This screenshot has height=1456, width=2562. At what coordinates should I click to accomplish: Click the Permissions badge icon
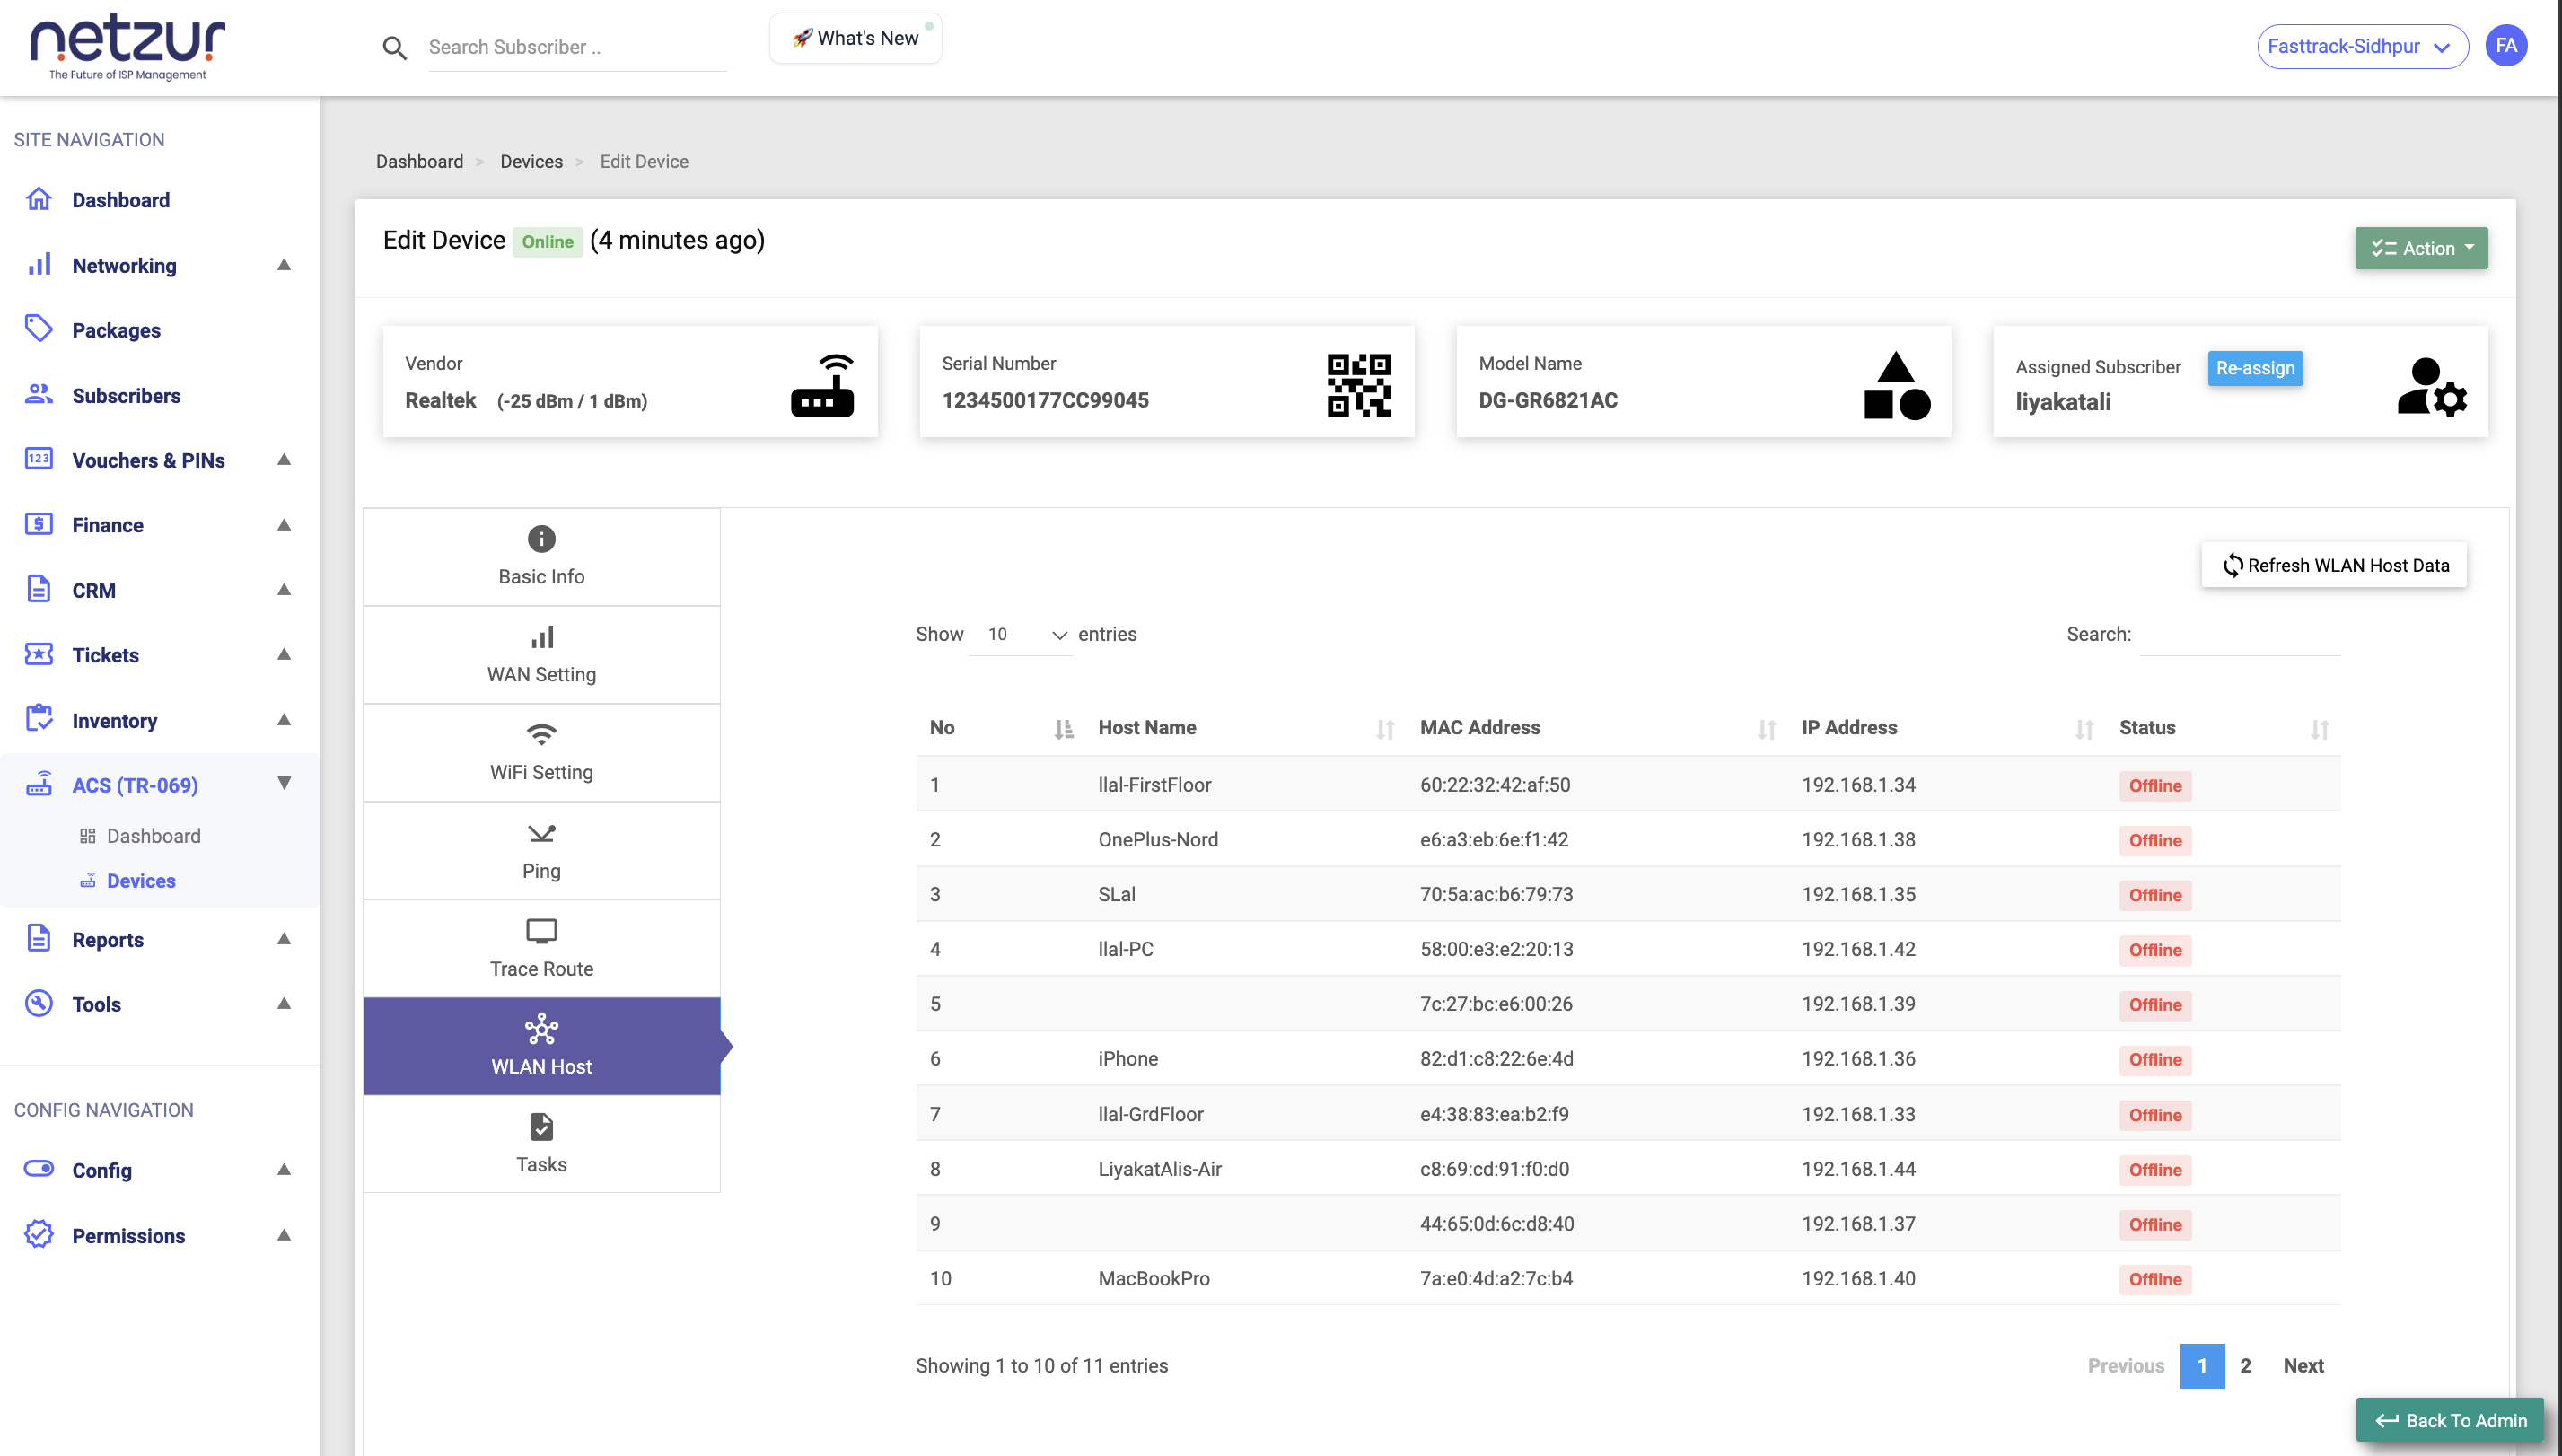point(39,1234)
